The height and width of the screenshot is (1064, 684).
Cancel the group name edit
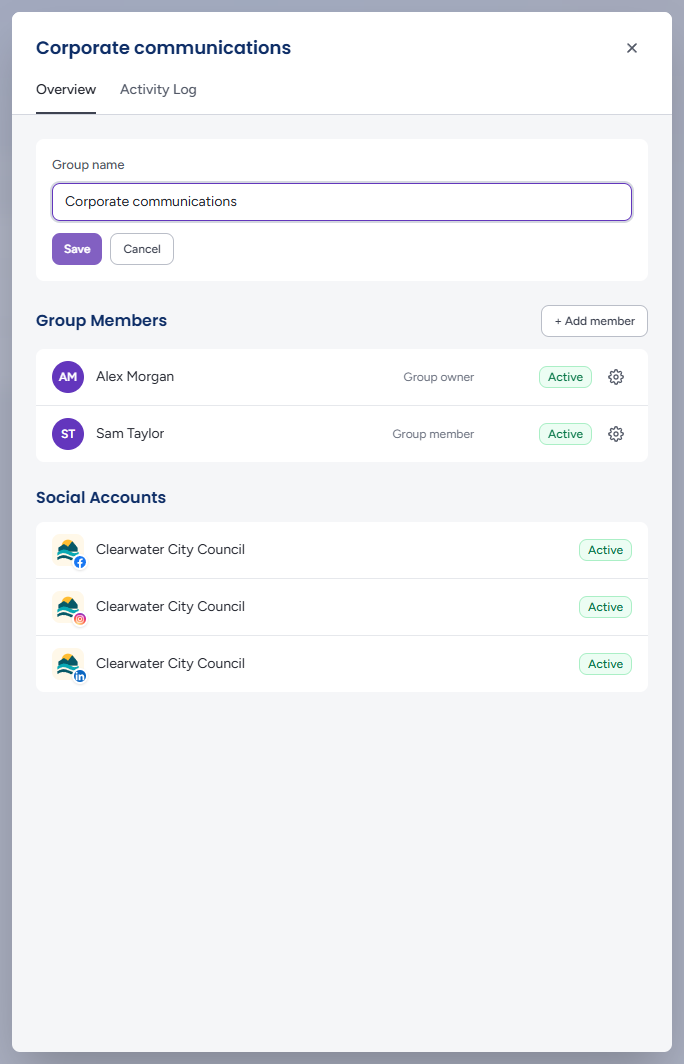(142, 249)
